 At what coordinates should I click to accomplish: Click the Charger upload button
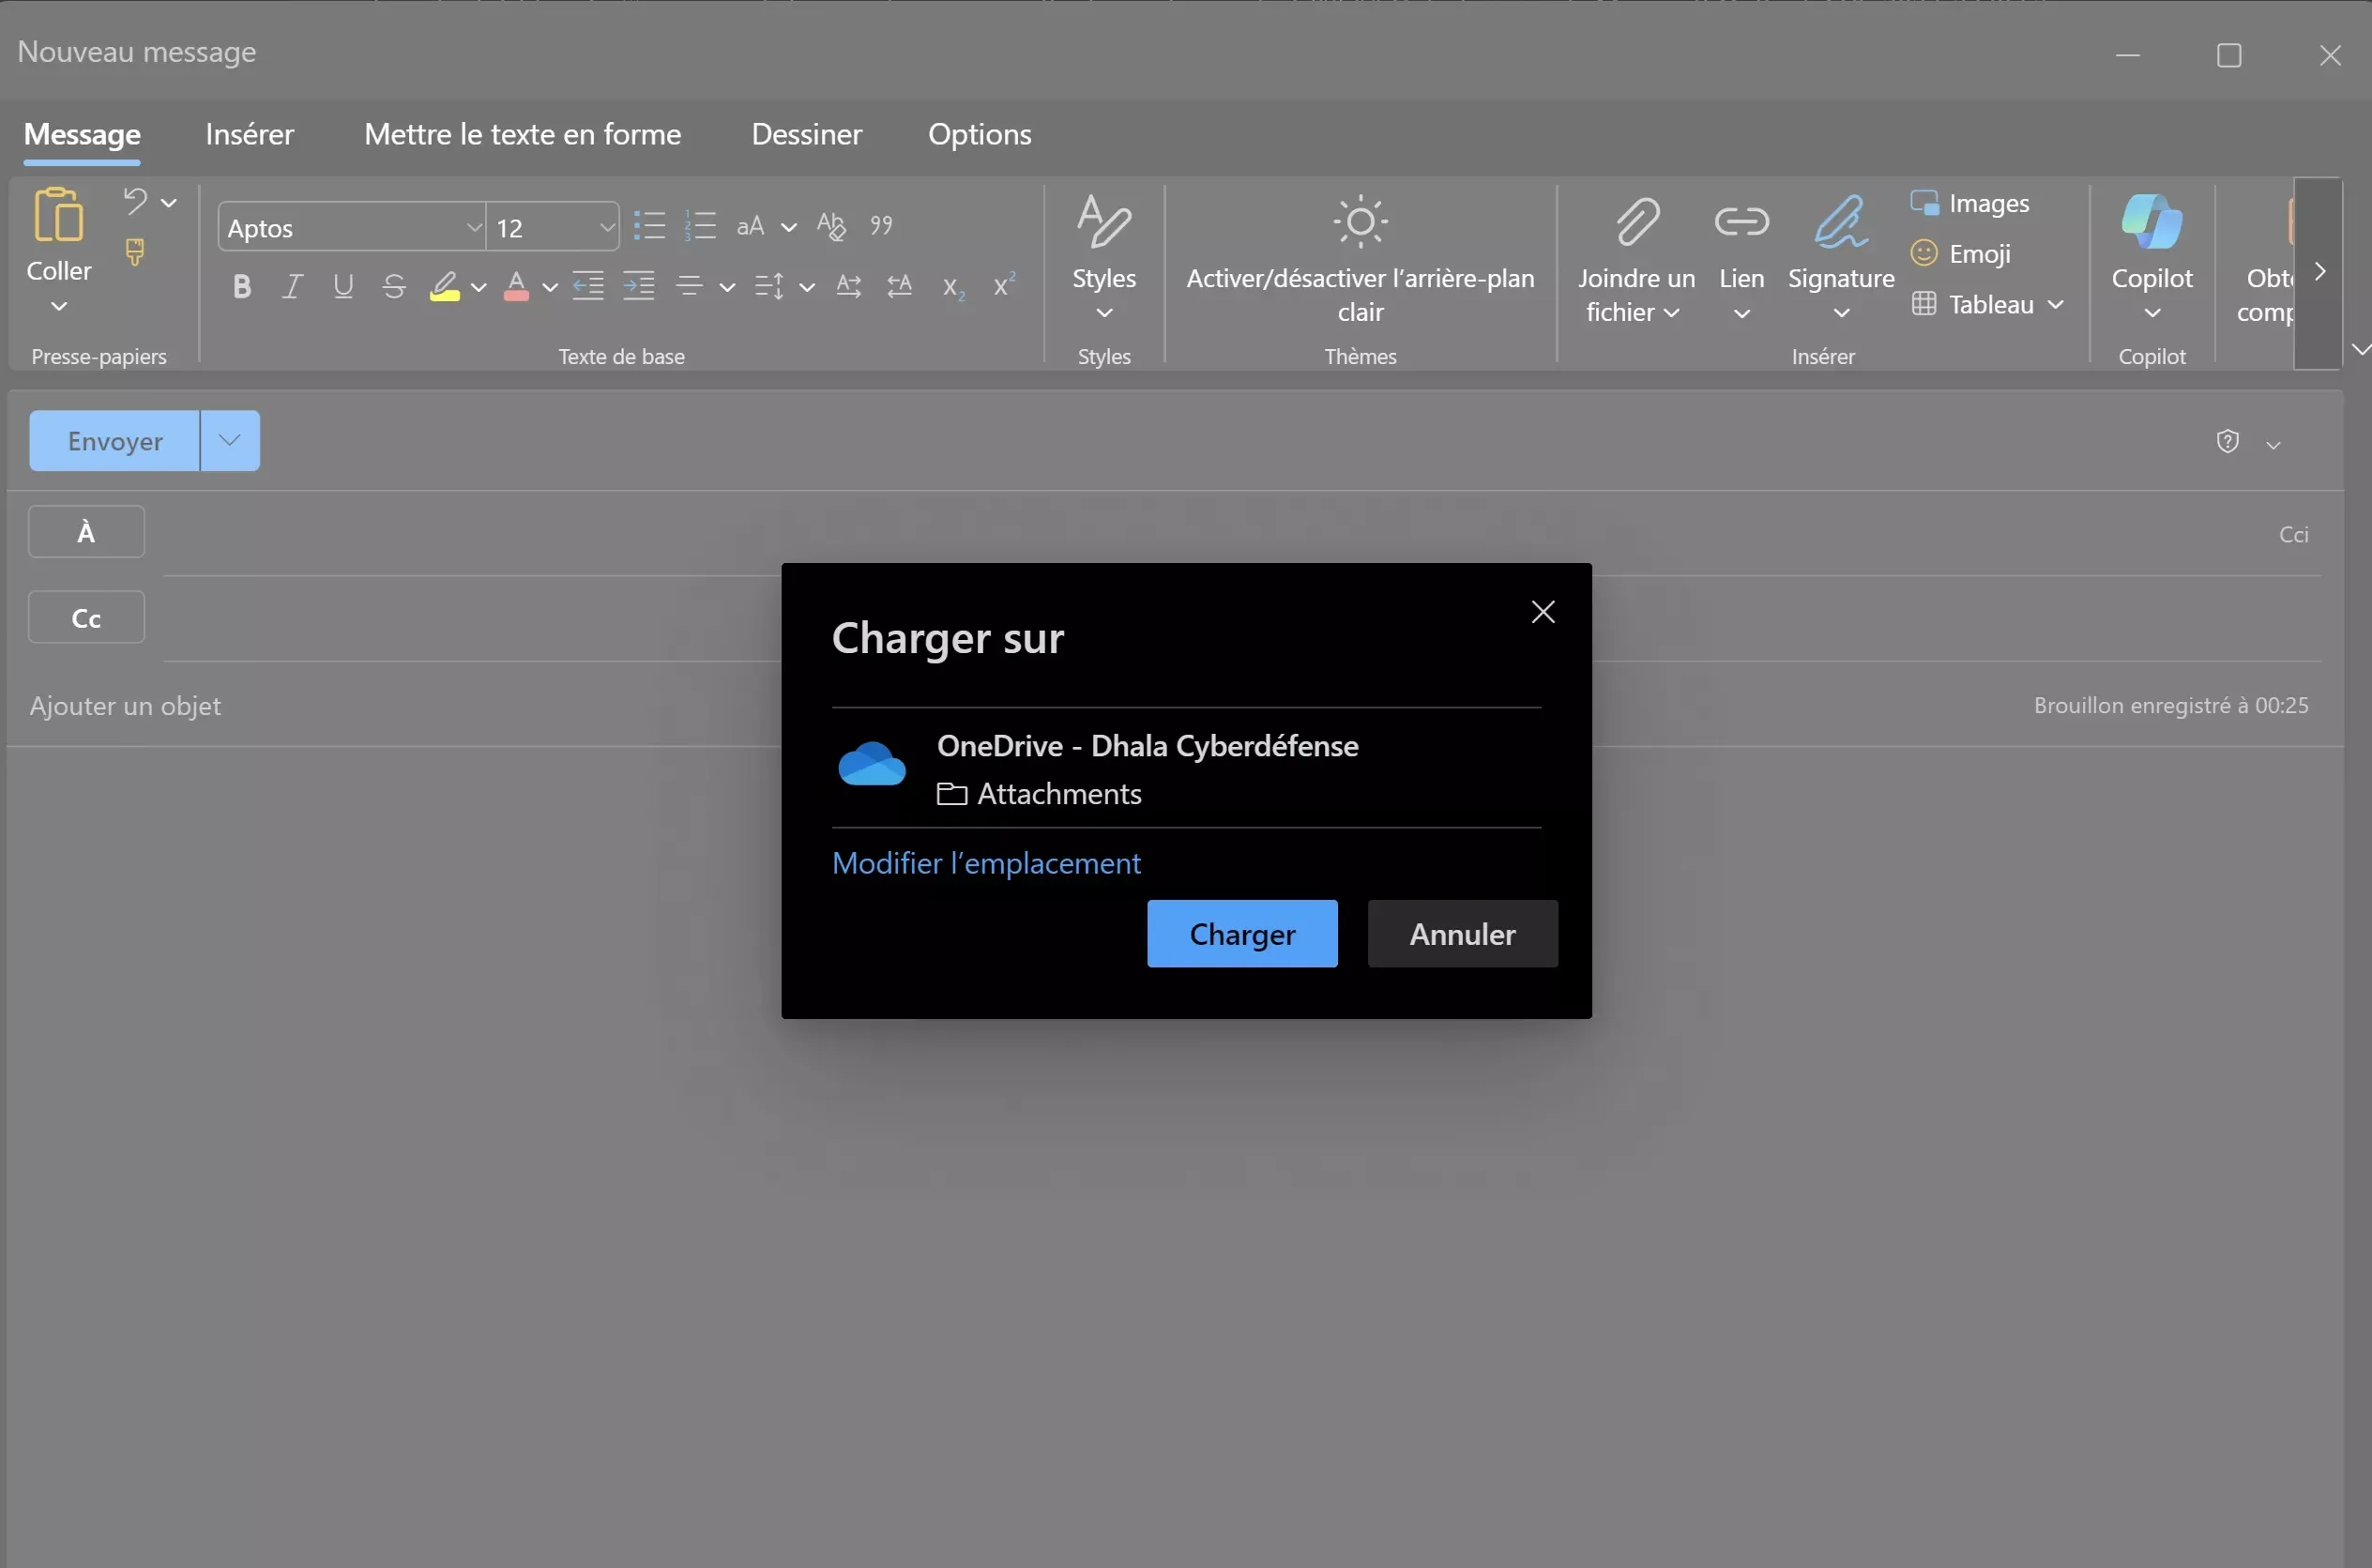[1242, 933]
